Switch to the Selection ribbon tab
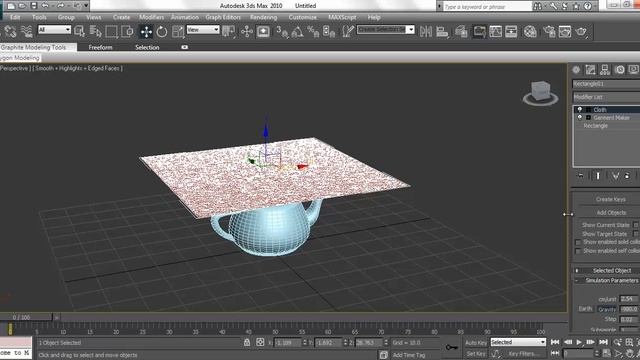This screenshot has width=640, height=360. click(x=147, y=47)
